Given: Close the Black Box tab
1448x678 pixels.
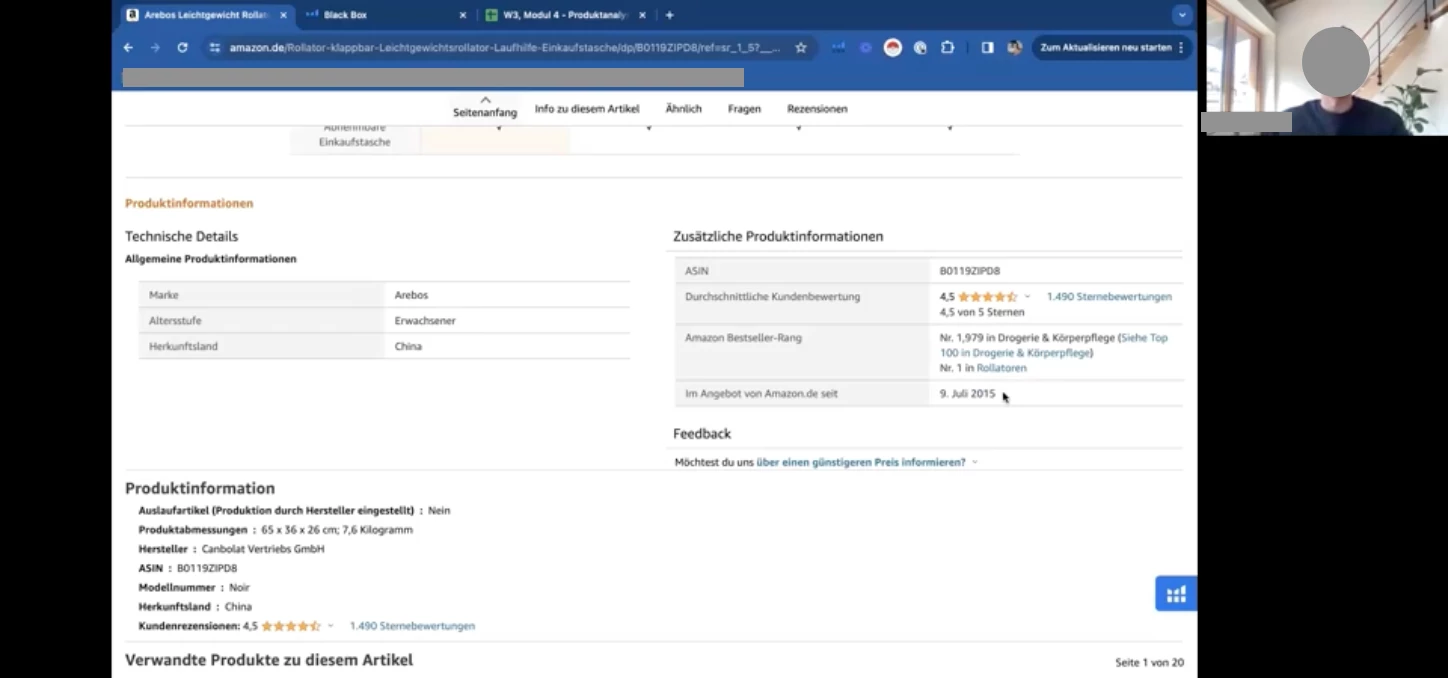Looking at the screenshot, I should (x=462, y=15).
